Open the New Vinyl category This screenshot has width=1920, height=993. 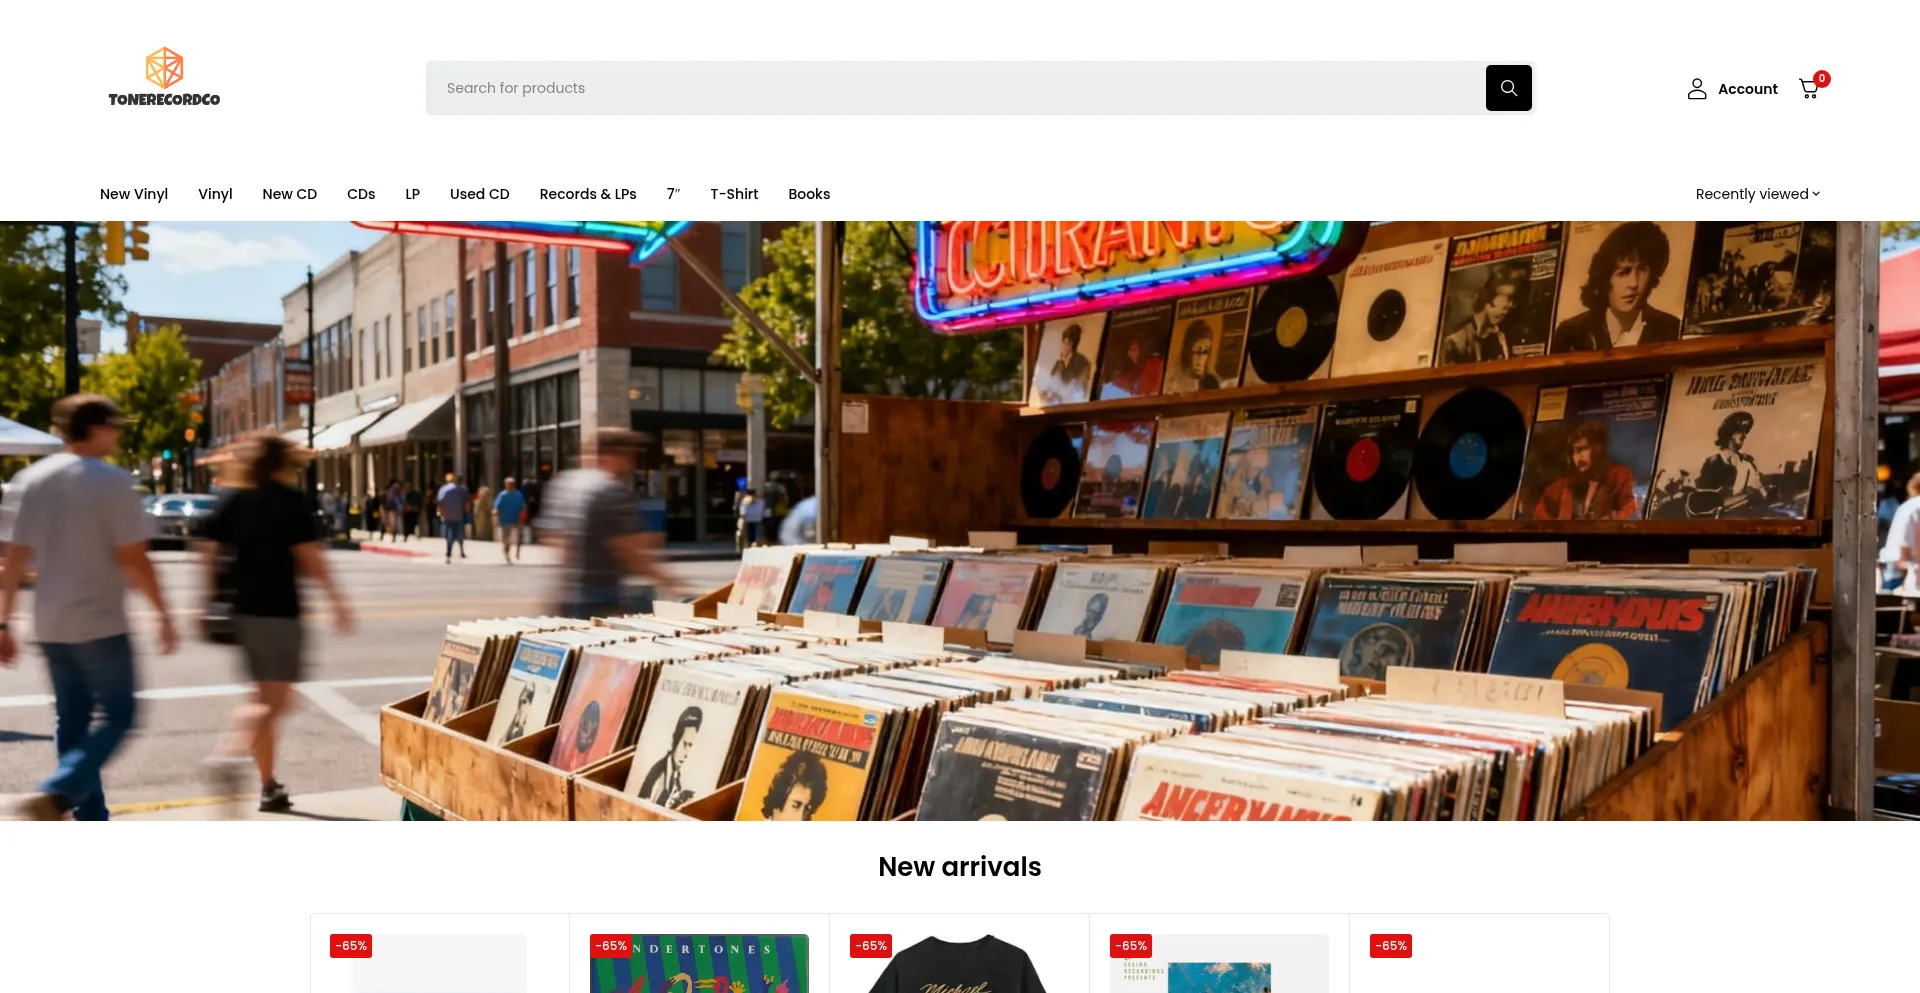(133, 194)
